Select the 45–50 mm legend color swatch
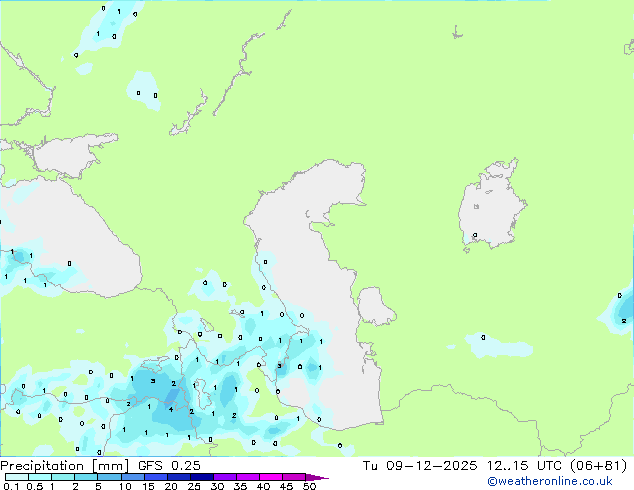 click(x=294, y=477)
